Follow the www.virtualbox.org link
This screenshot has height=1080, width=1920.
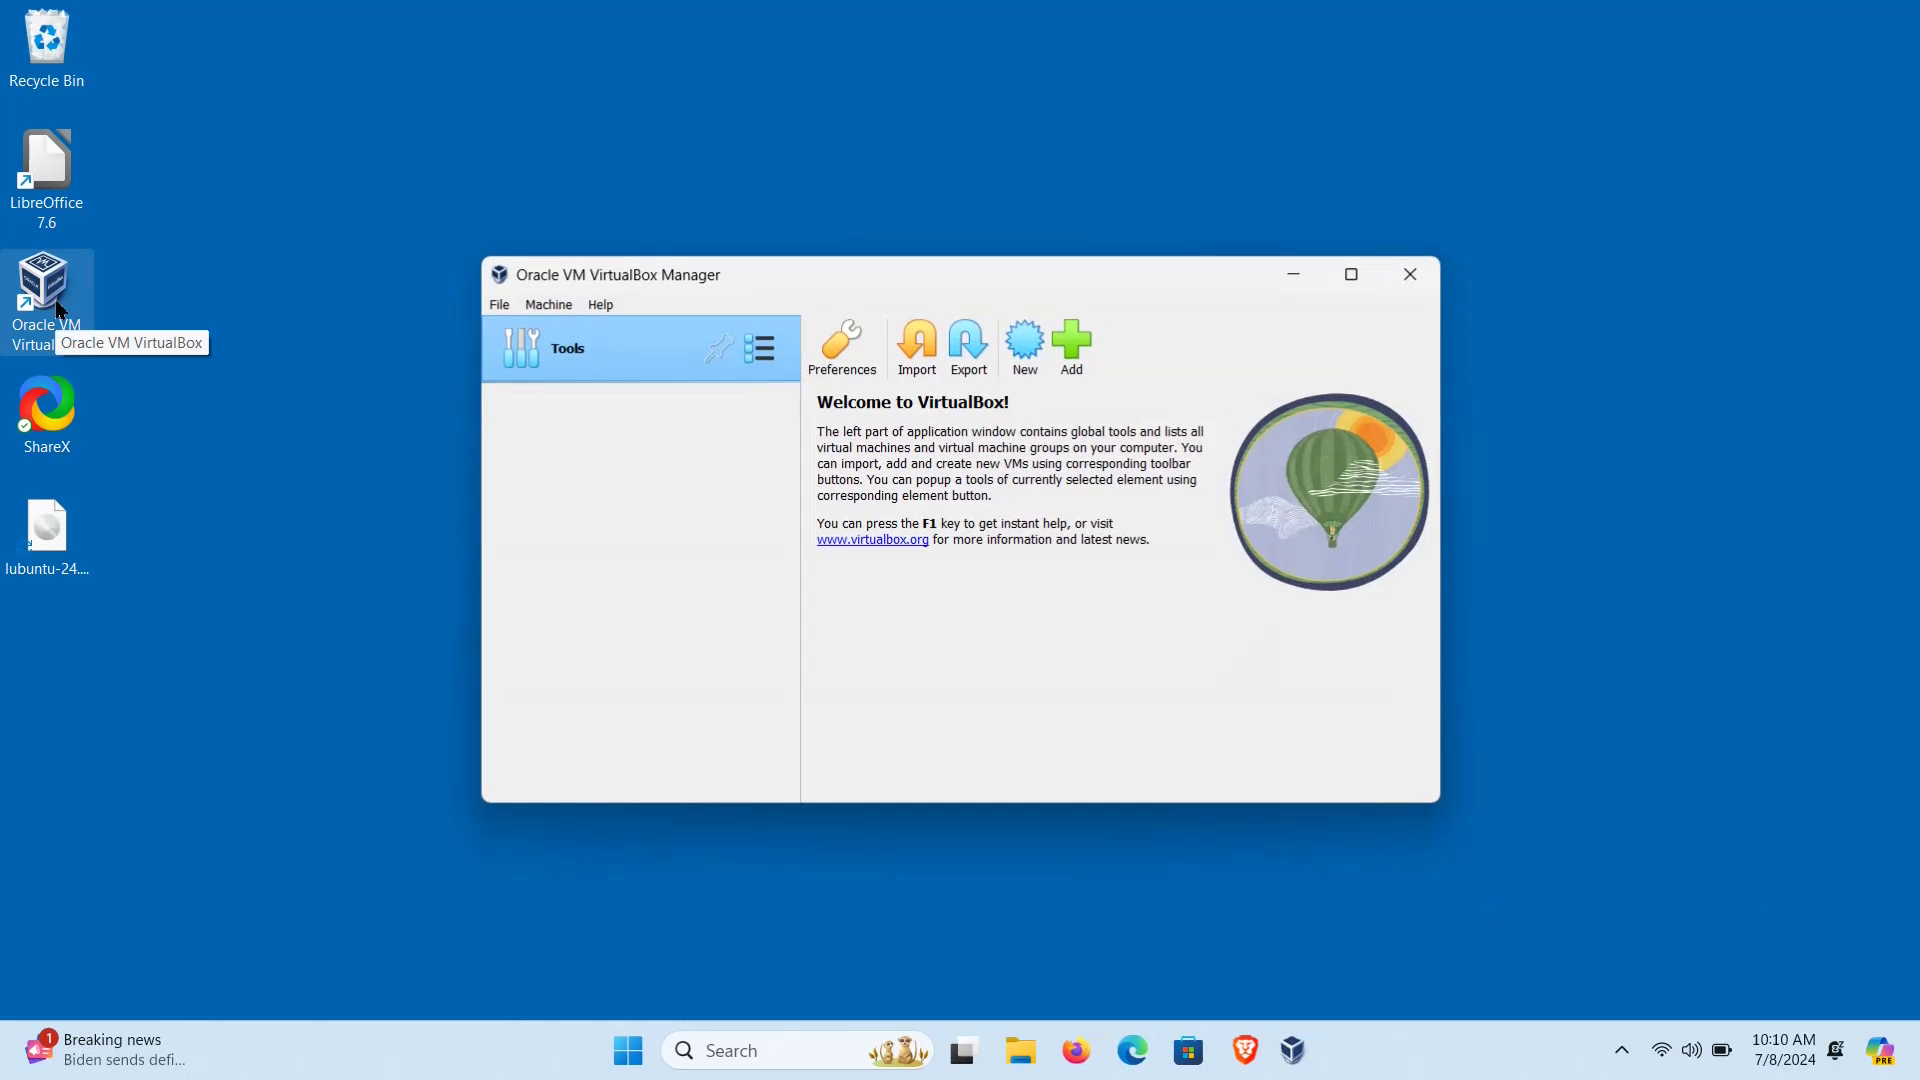(872, 540)
